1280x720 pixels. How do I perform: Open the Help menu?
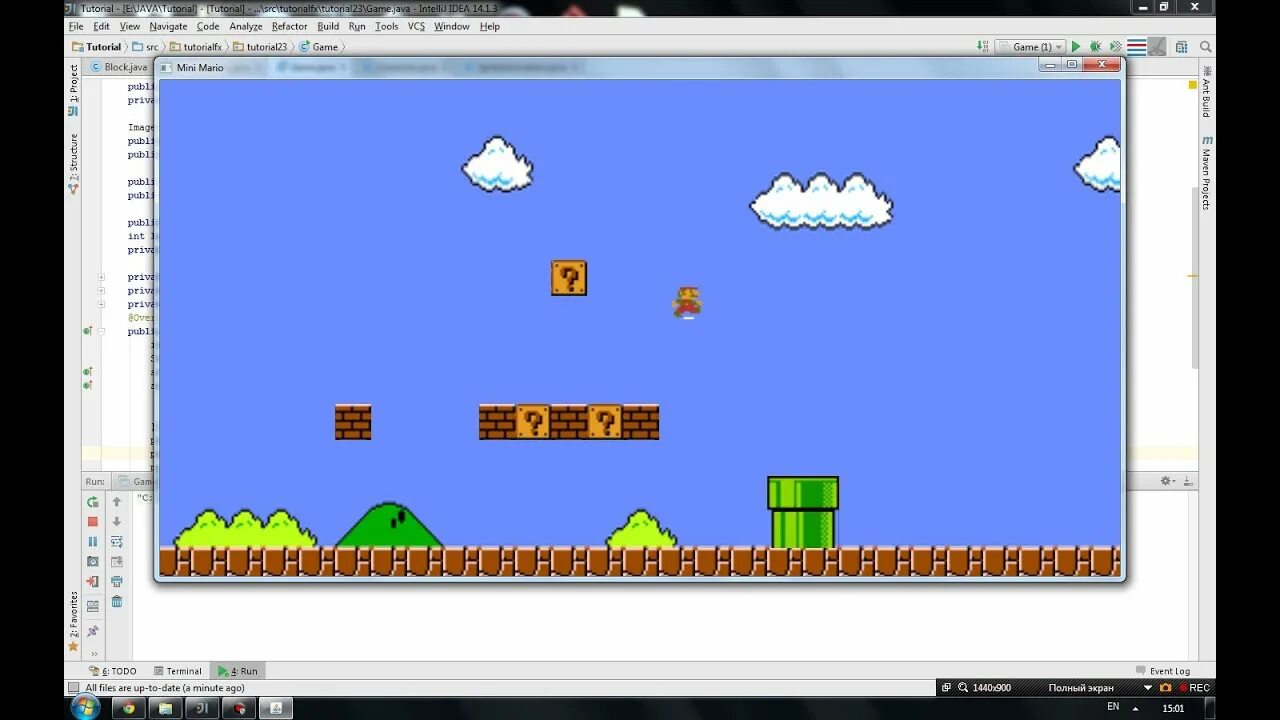490,27
